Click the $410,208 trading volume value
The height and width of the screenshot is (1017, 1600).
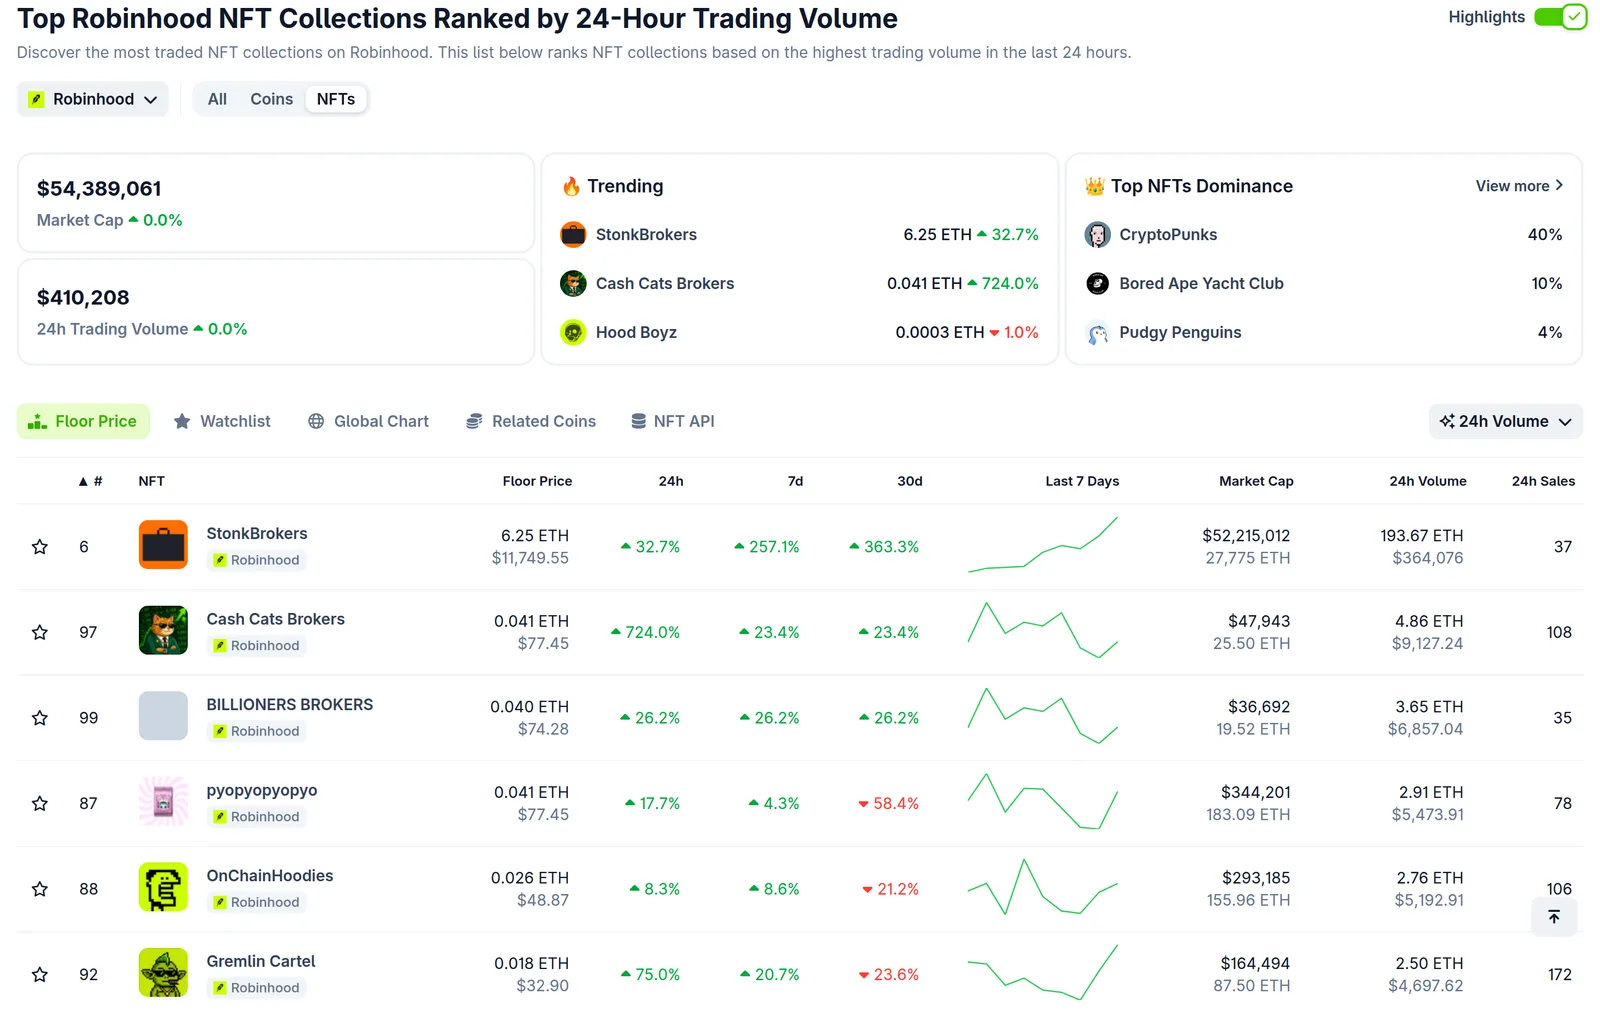click(x=83, y=298)
